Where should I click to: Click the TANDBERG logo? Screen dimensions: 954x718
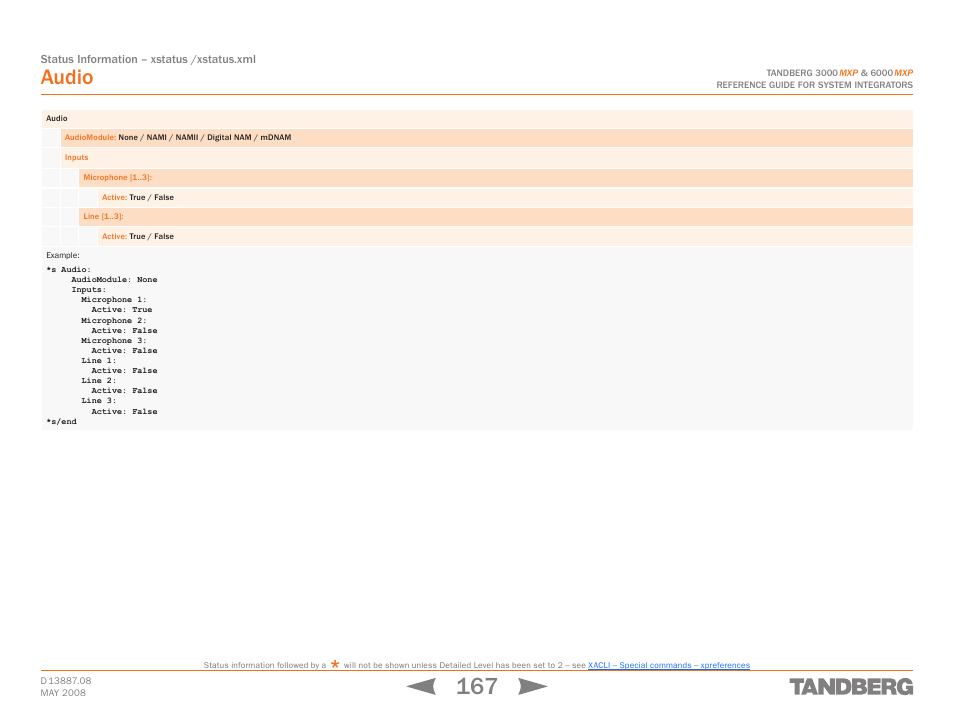(851, 687)
